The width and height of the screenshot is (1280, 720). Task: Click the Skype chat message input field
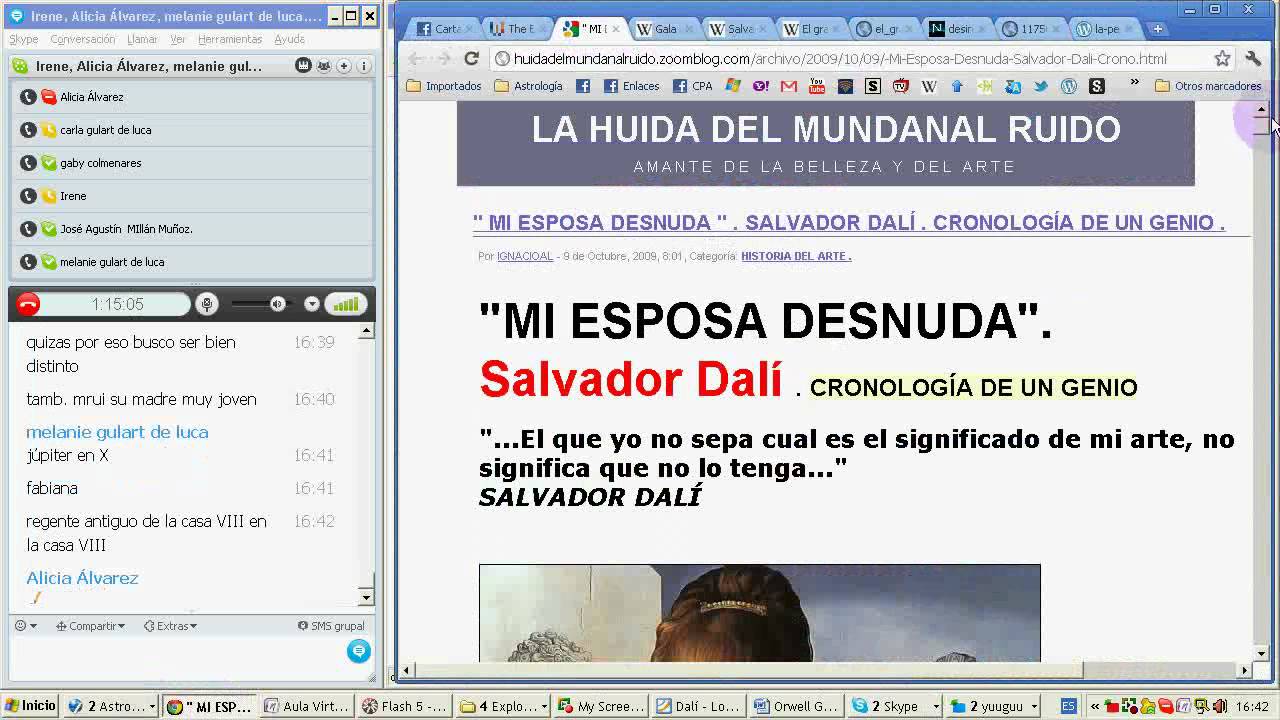pyautogui.click(x=178, y=656)
